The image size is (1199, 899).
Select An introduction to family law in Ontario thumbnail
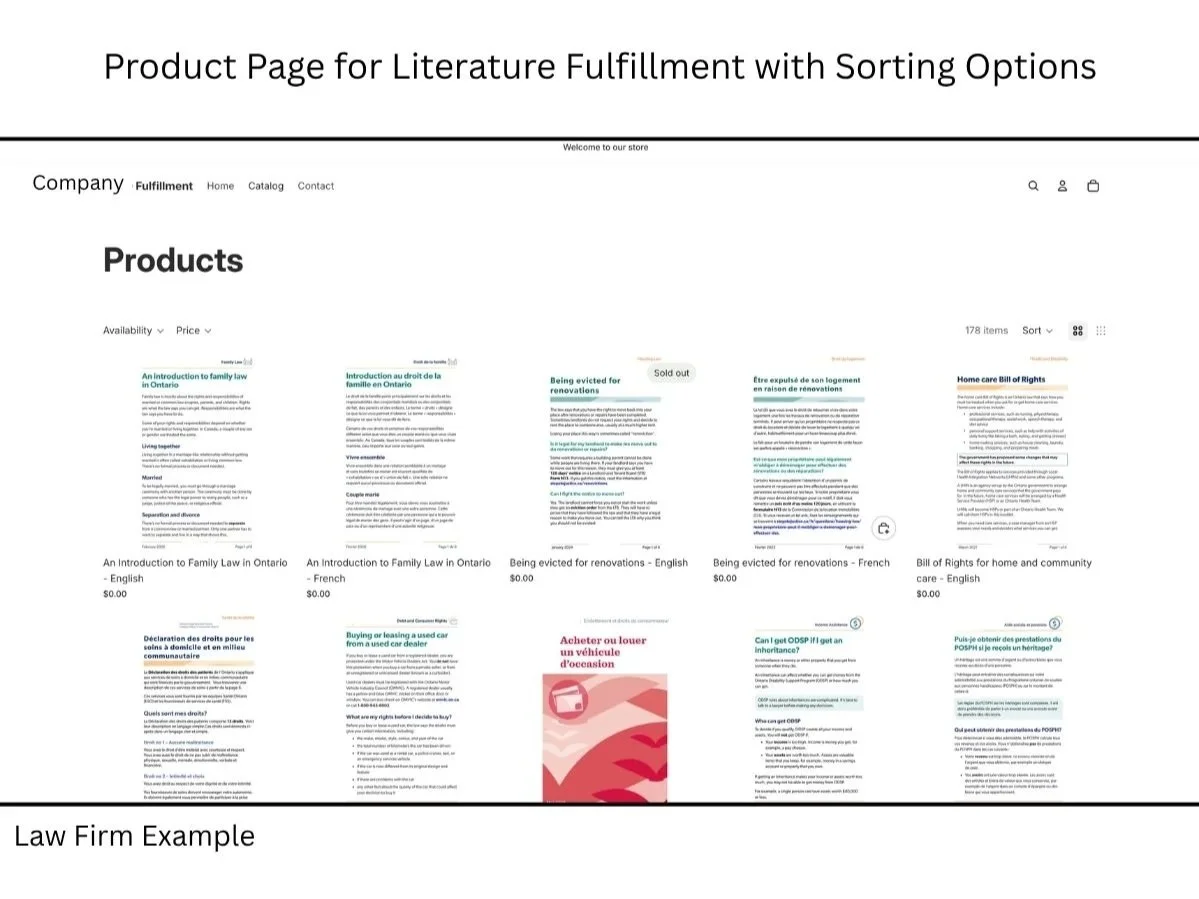pos(197,453)
